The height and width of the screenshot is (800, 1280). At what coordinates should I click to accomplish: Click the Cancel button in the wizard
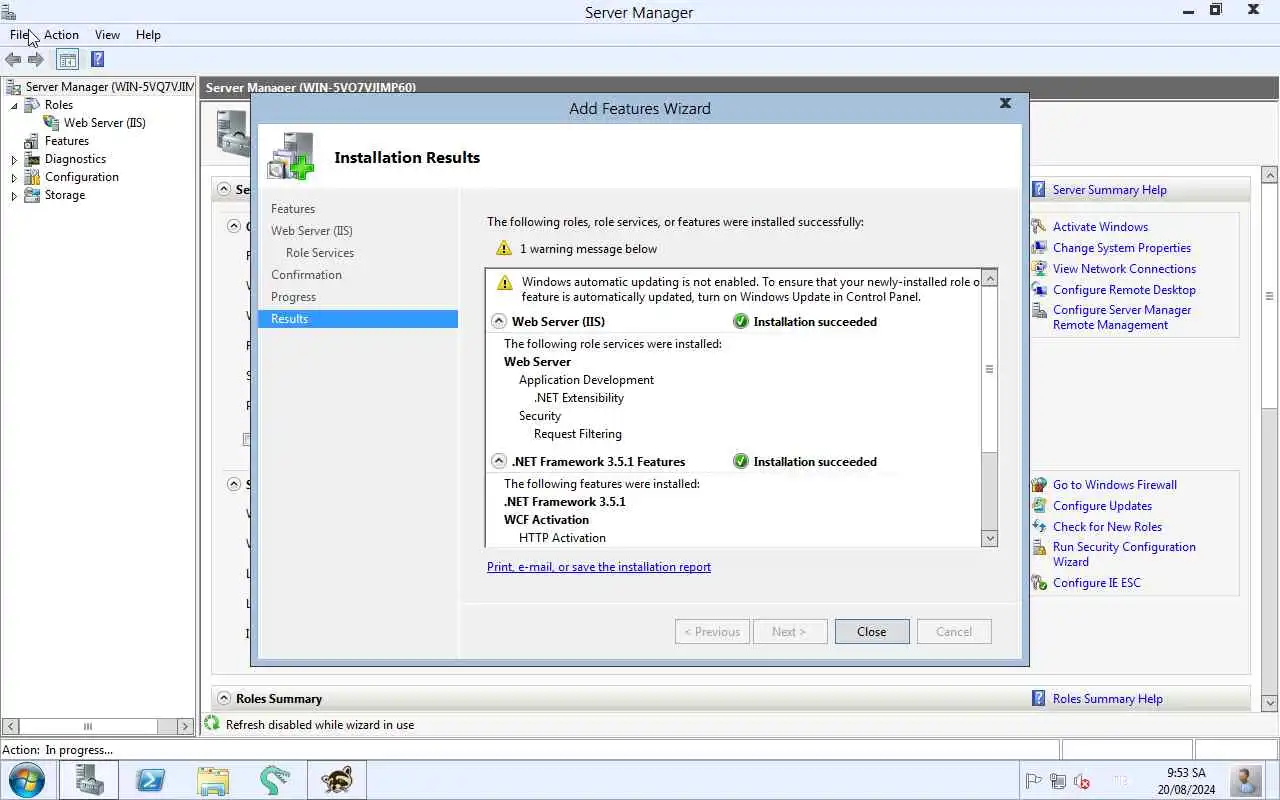954,632
